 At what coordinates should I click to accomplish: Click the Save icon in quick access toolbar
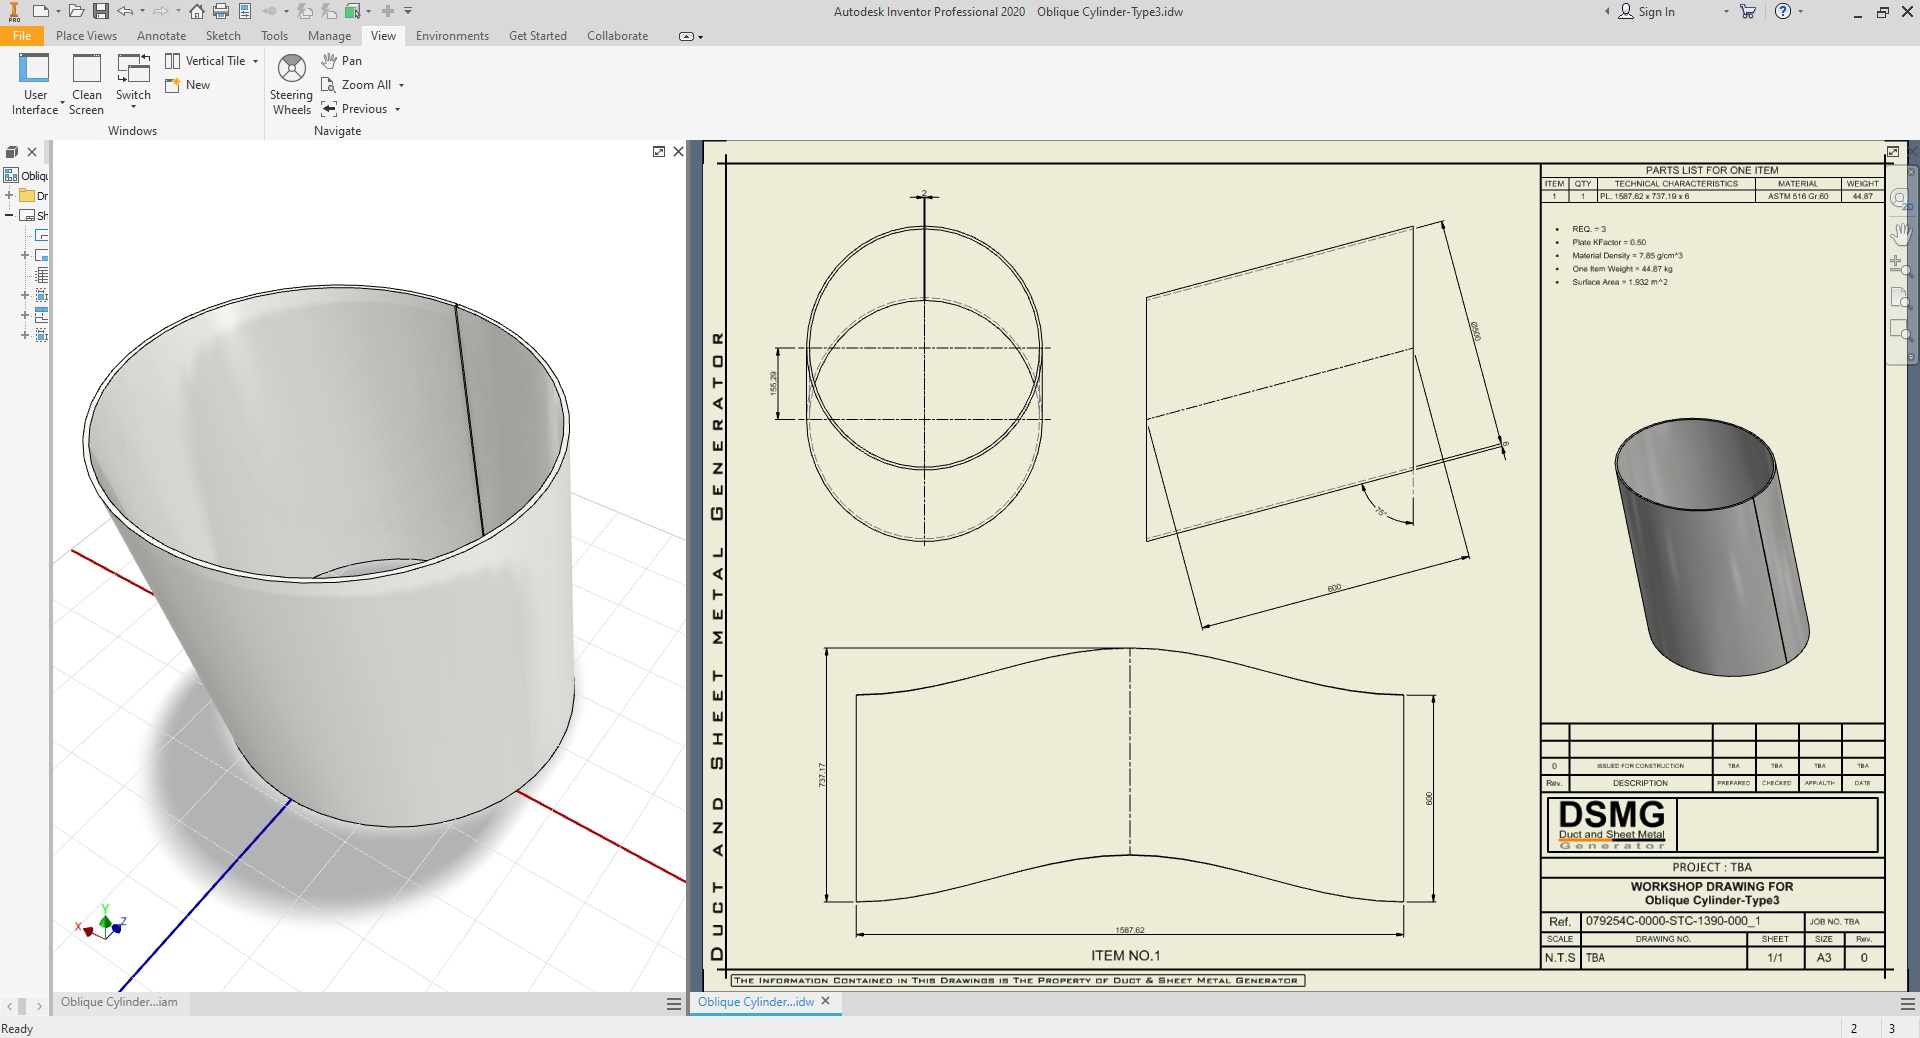(x=101, y=12)
